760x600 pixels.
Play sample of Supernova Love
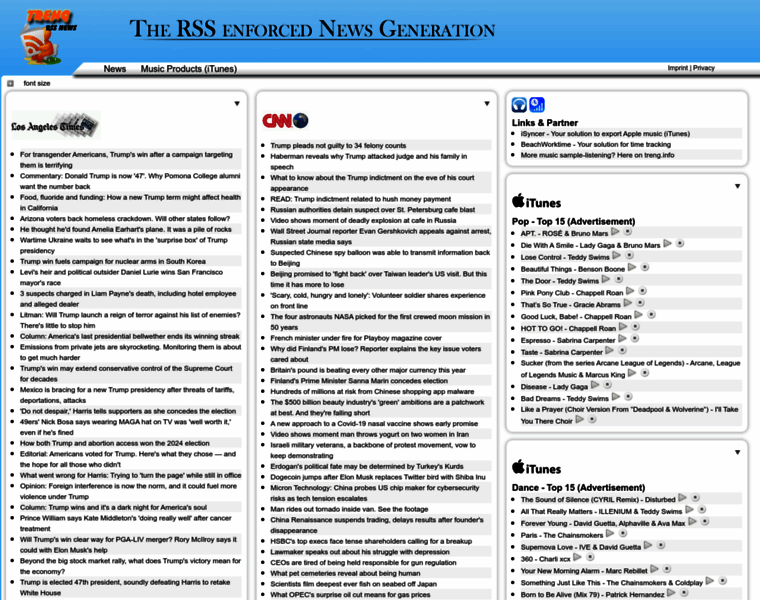coord(648,545)
